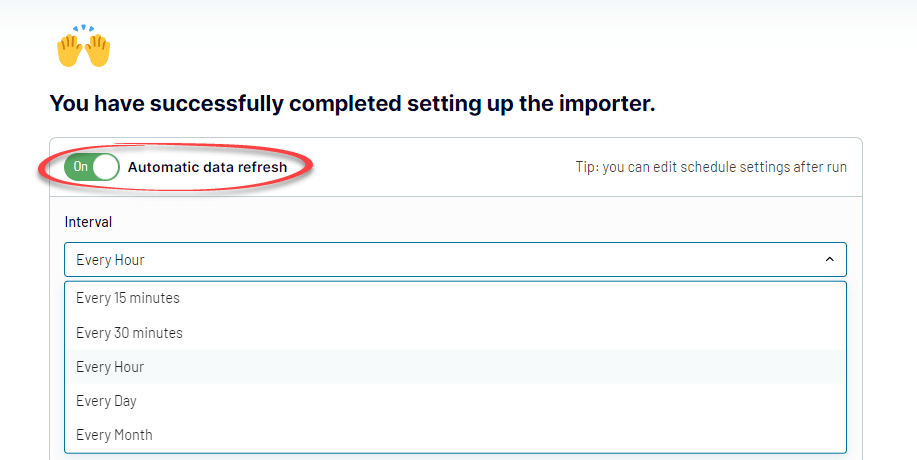The width and height of the screenshot is (917, 460).
Task: Click the word "importer" in the heading
Action: pyautogui.click(x=606, y=103)
